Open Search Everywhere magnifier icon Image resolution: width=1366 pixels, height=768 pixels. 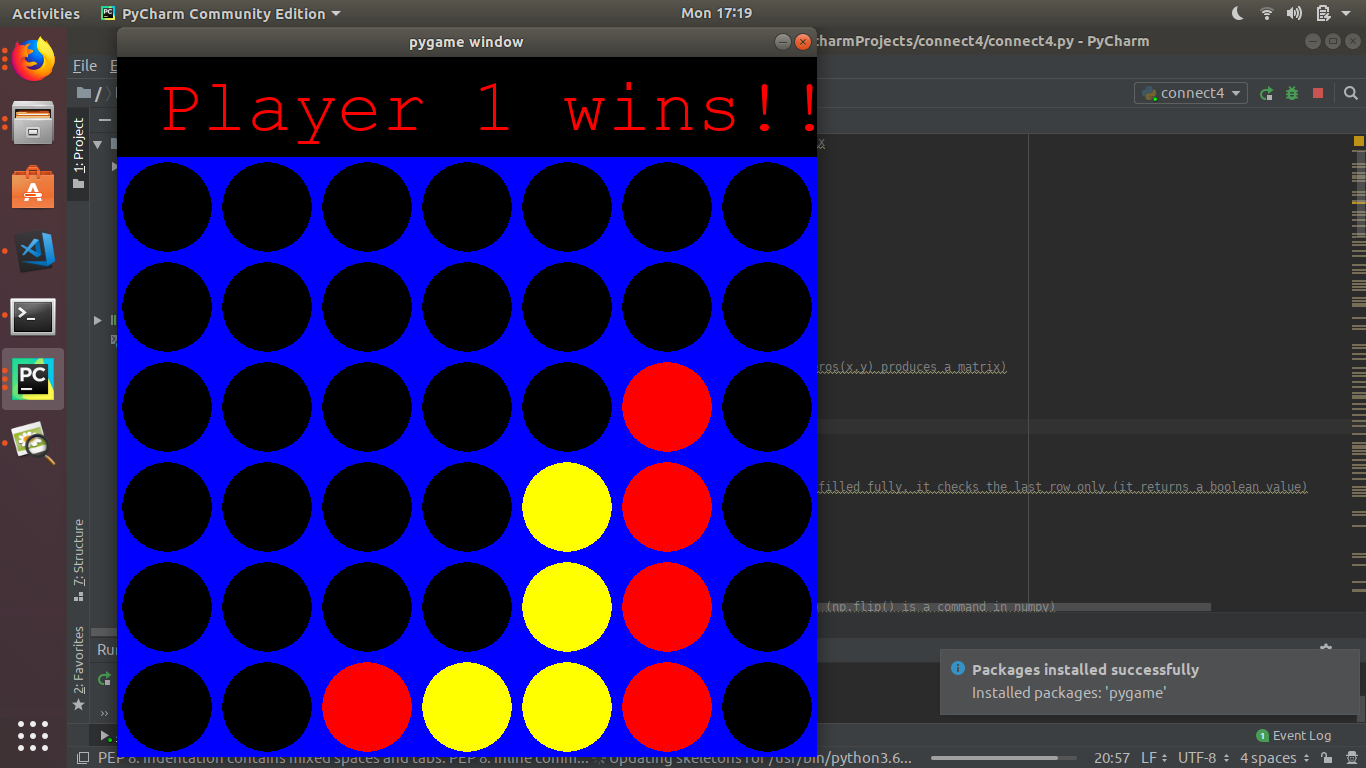(1350, 93)
